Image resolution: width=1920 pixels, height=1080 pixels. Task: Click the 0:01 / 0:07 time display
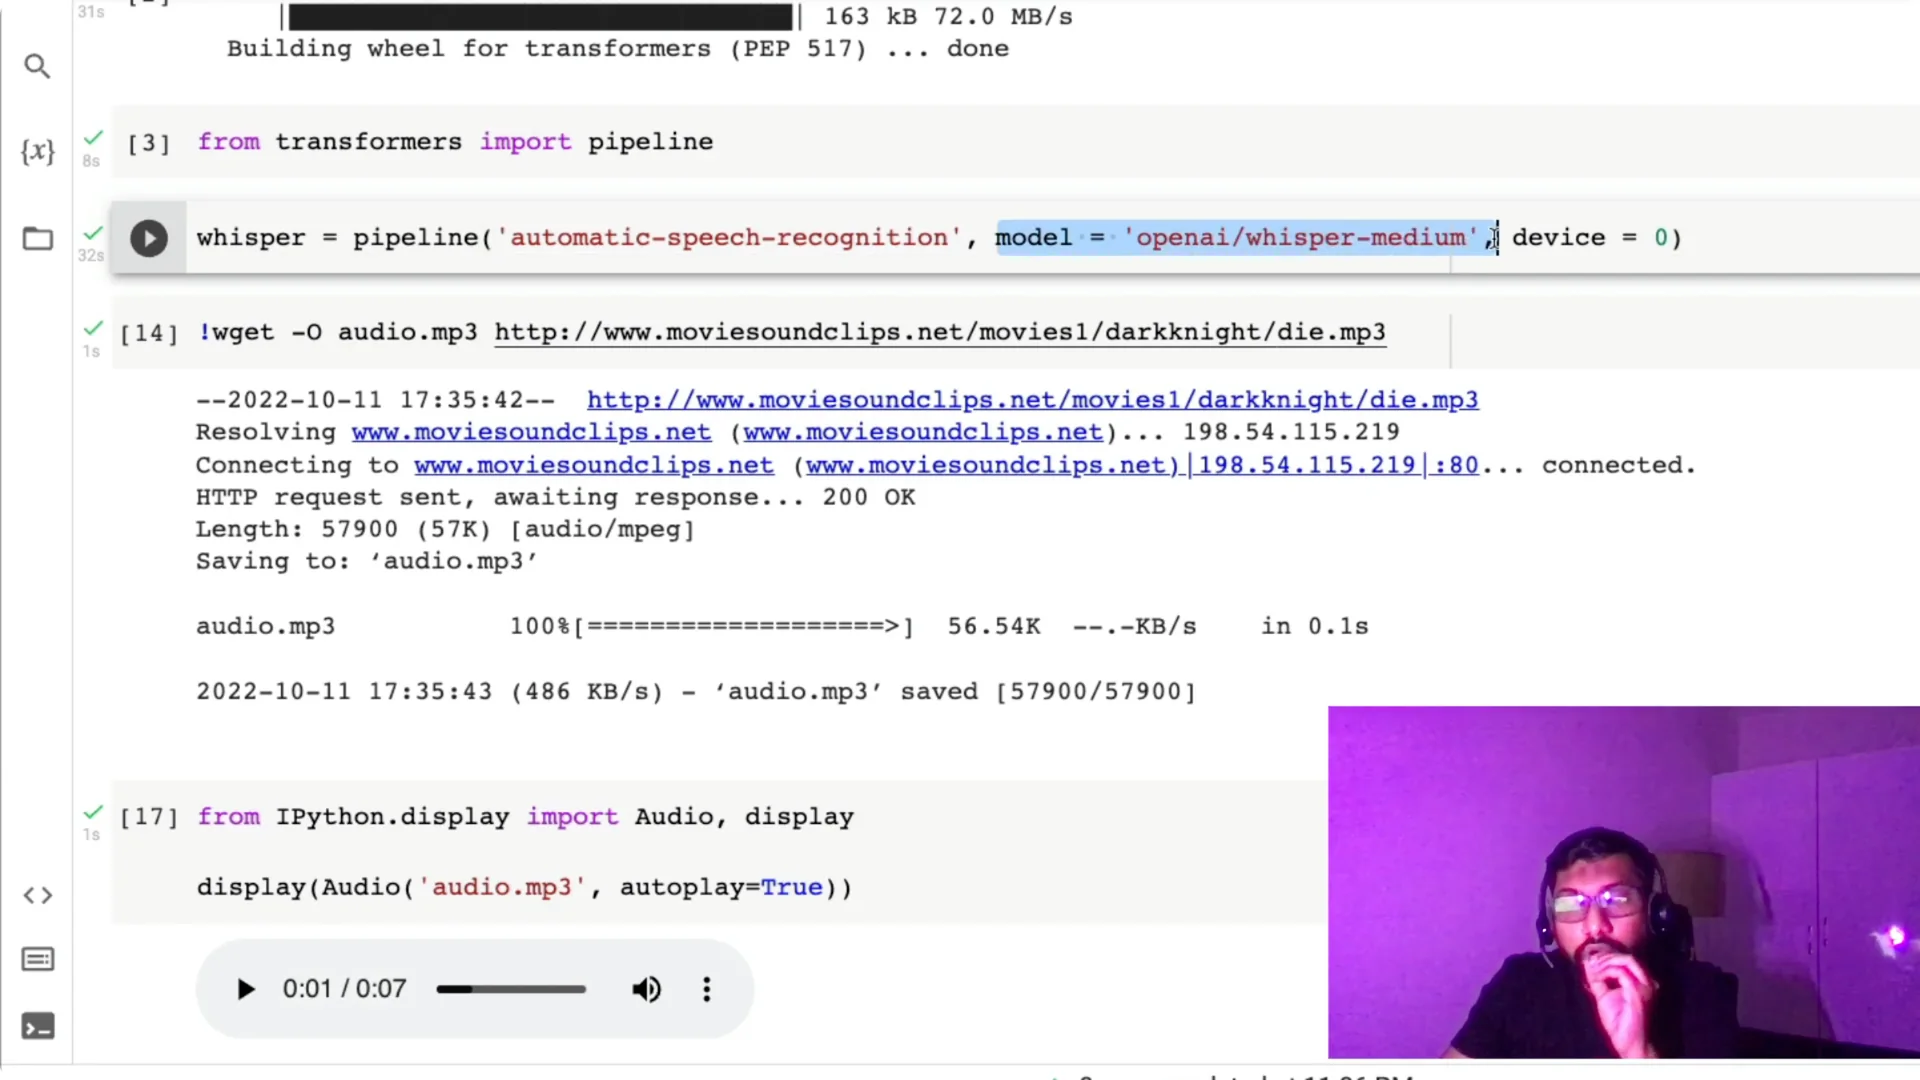[344, 989]
